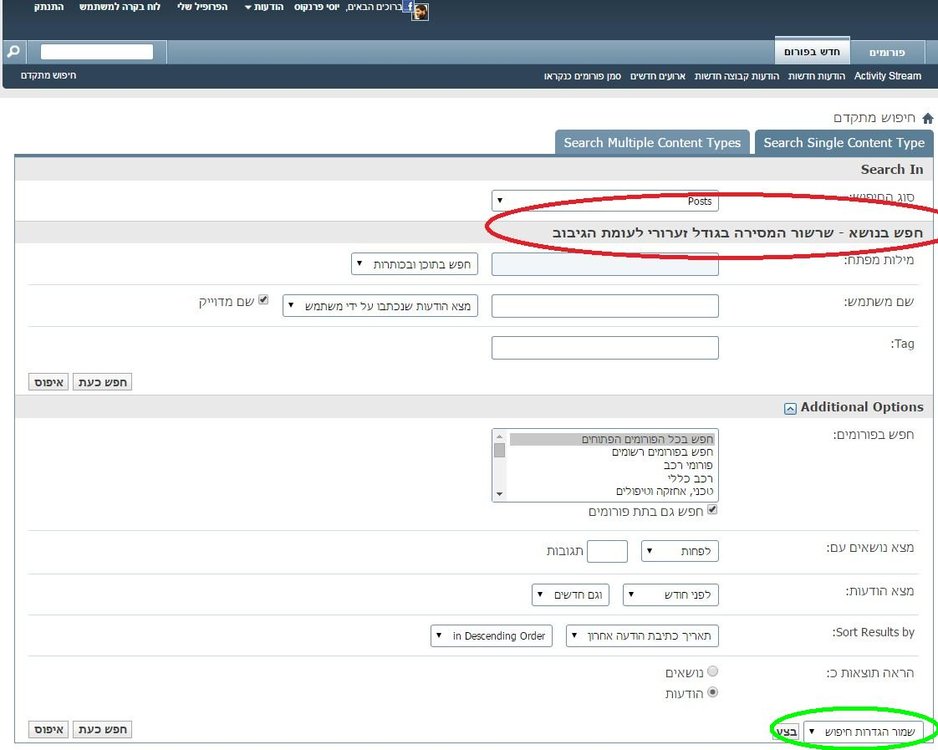Open the הודעות dropdown in top bar

point(264,7)
